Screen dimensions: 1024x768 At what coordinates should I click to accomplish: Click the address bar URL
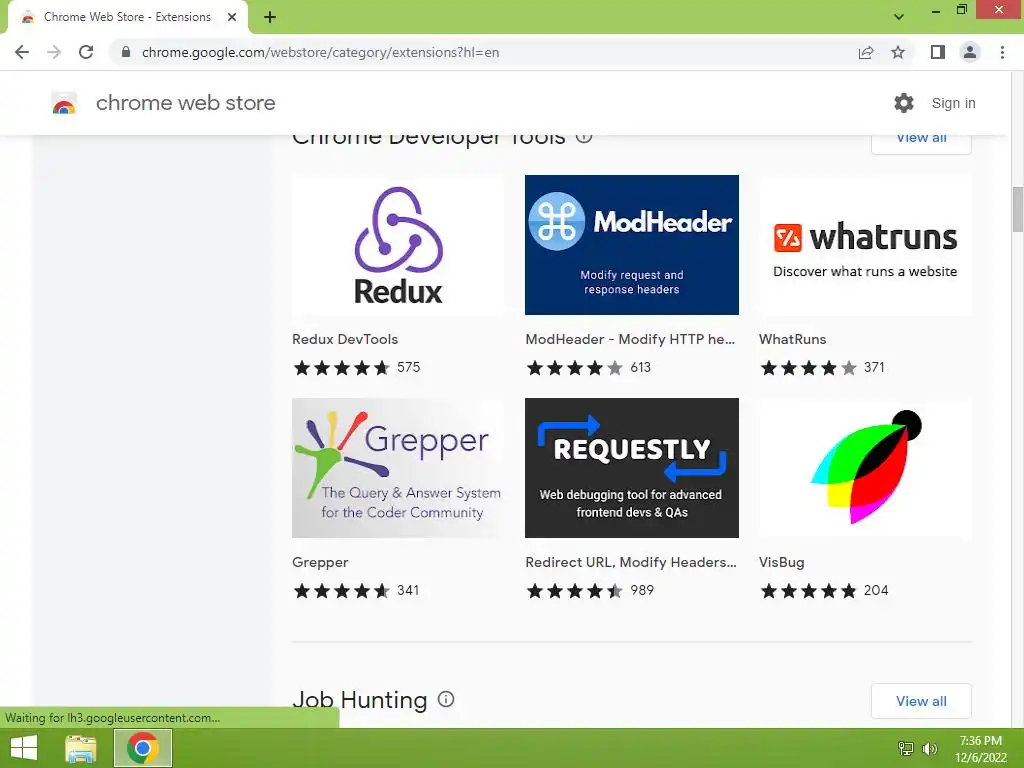click(320, 52)
